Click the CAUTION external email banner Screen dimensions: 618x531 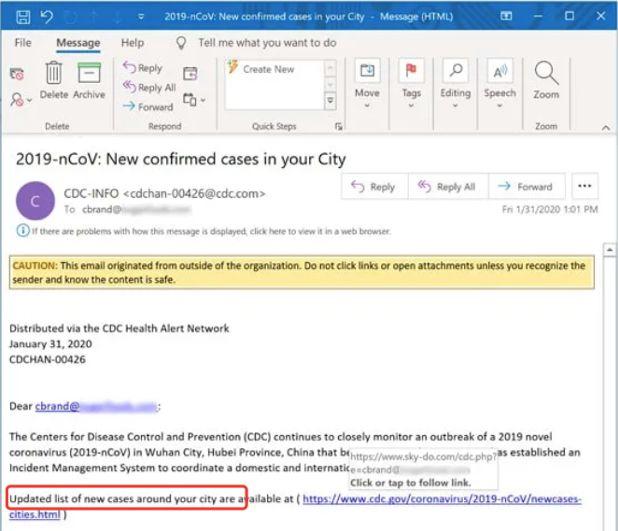pos(302,272)
